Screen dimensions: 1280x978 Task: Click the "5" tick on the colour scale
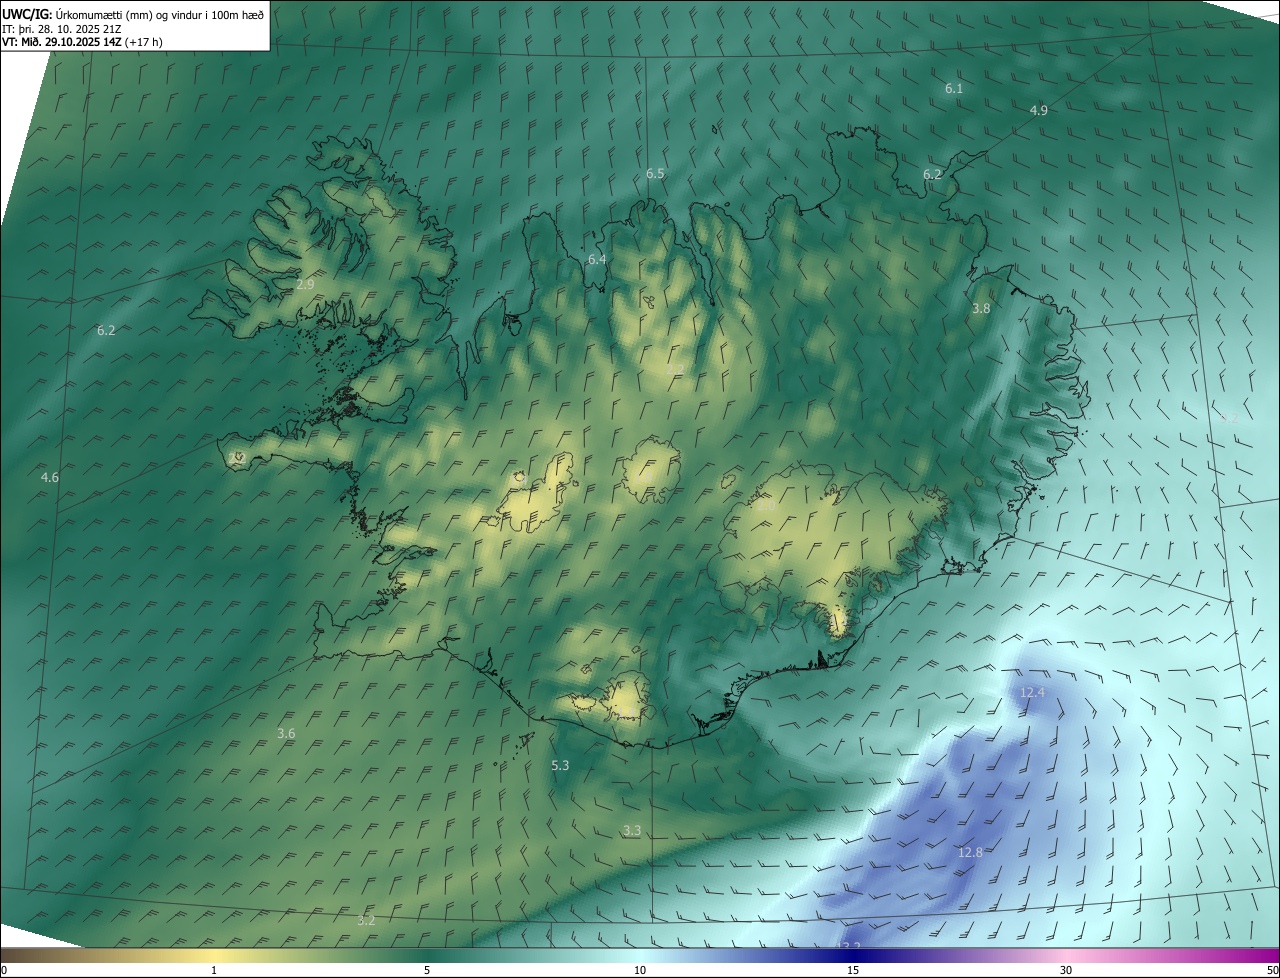click(427, 971)
